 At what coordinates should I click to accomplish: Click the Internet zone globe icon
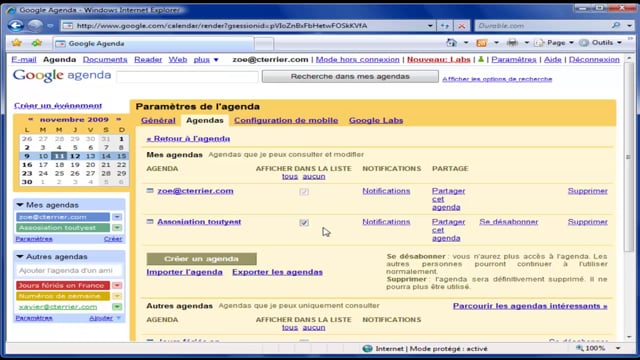pyautogui.click(x=367, y=349)
